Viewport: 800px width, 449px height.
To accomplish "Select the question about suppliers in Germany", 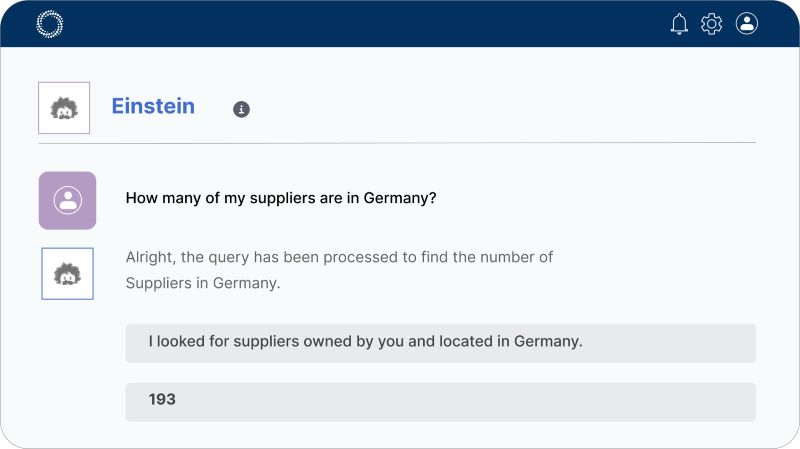I will (x=281, y=198).
